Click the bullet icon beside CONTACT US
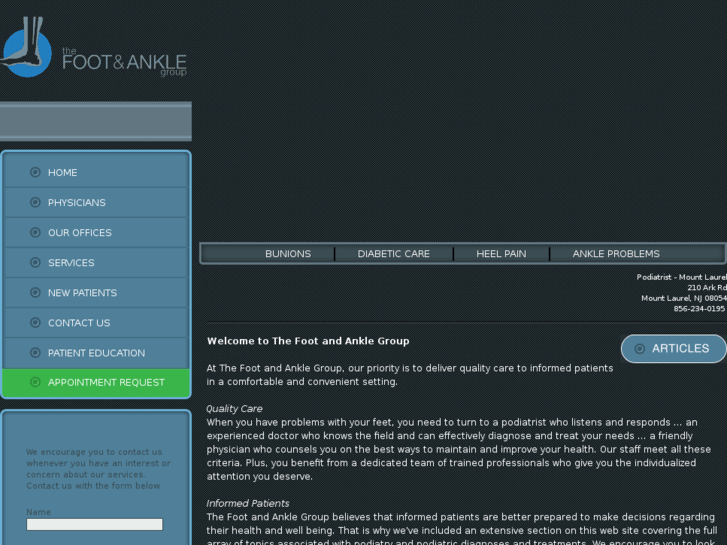 [35, 322]
